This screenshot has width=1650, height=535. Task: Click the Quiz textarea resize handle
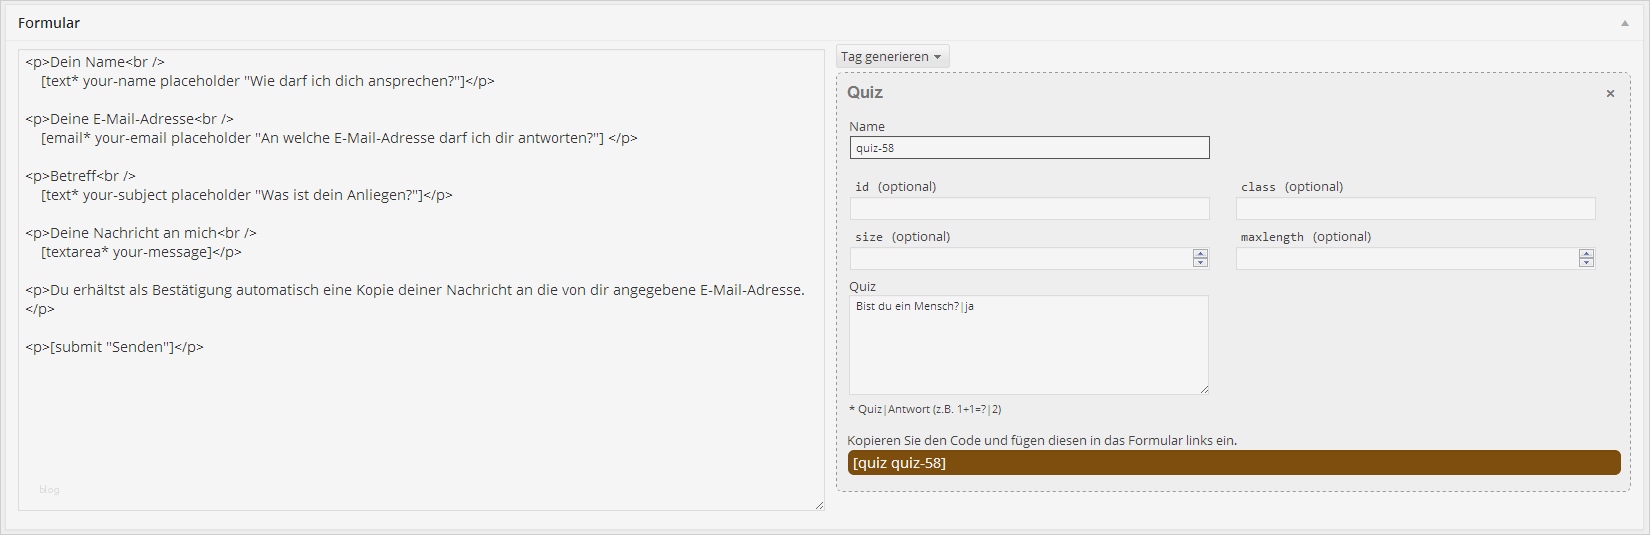(x=1204, y=390)
